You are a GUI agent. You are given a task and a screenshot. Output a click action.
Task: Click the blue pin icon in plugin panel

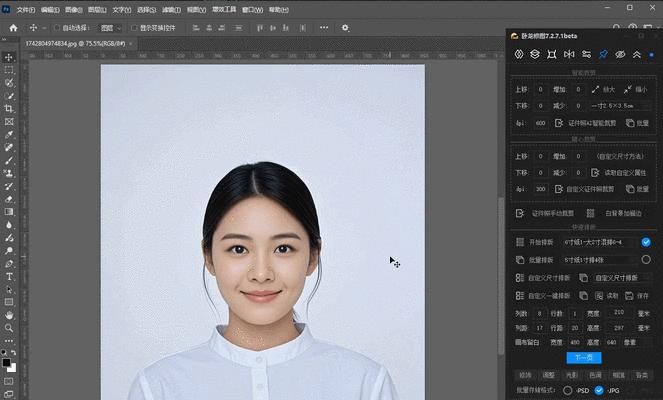[x=603, y=54]
